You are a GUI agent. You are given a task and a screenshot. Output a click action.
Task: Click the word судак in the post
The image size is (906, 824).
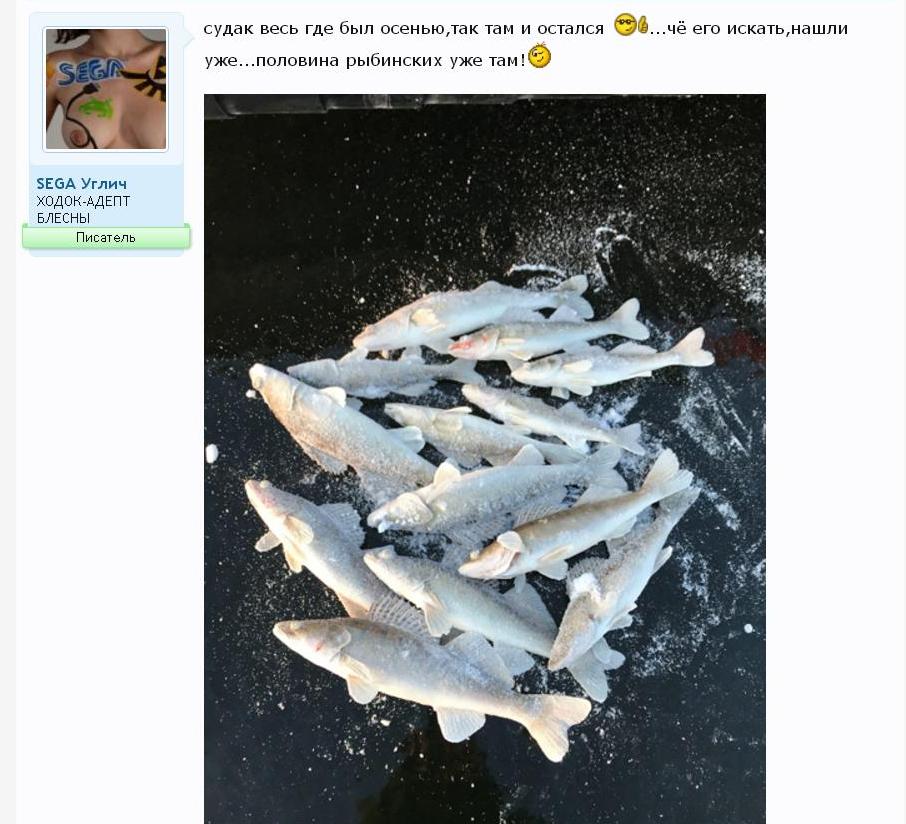click(x=229, y=28)
